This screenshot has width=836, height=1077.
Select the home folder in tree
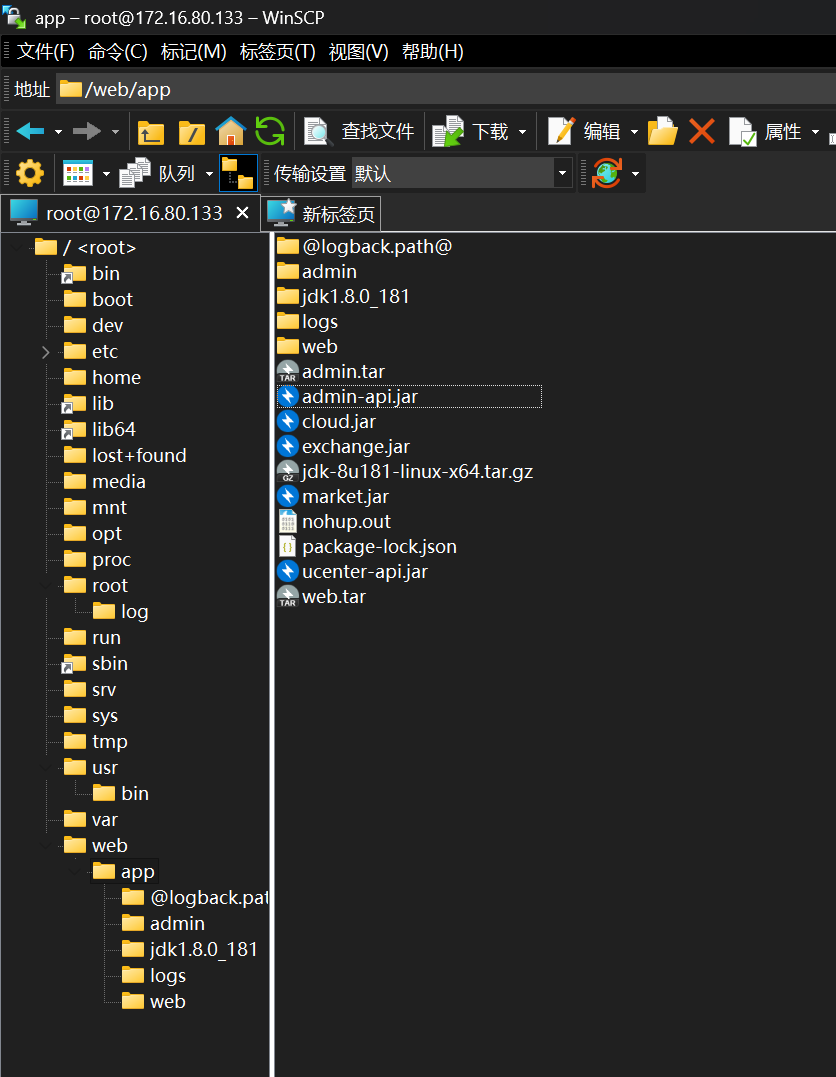pos(102,377)
